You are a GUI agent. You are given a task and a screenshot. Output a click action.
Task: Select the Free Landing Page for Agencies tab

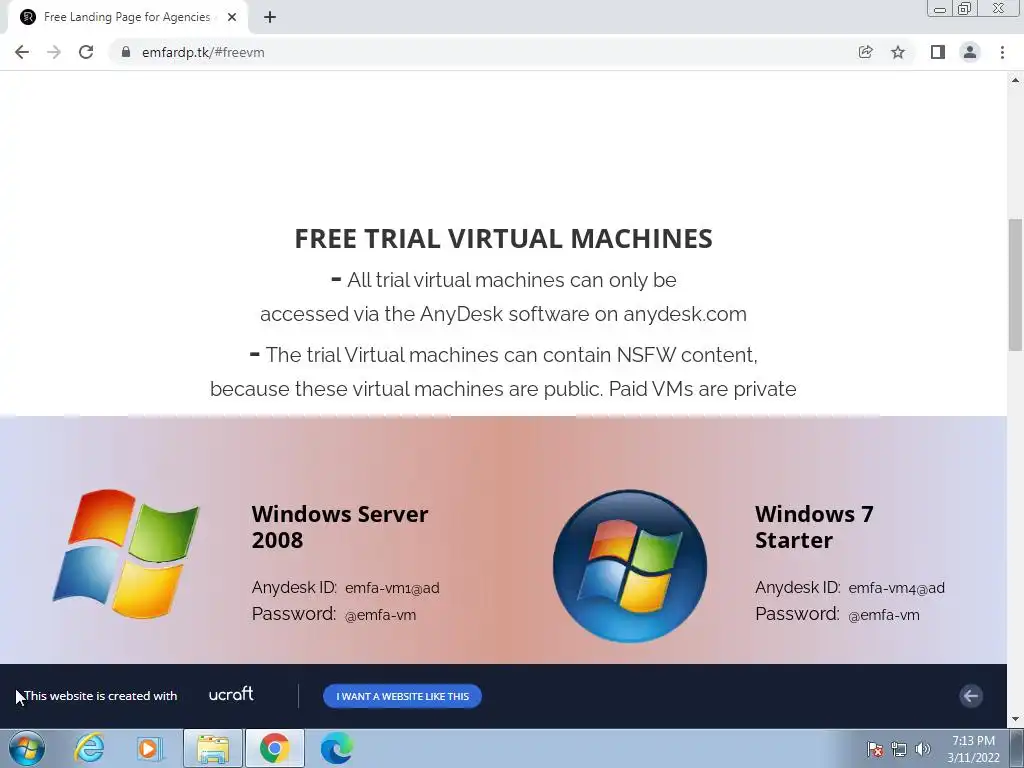pyautogui.click(x=127, y=17)
